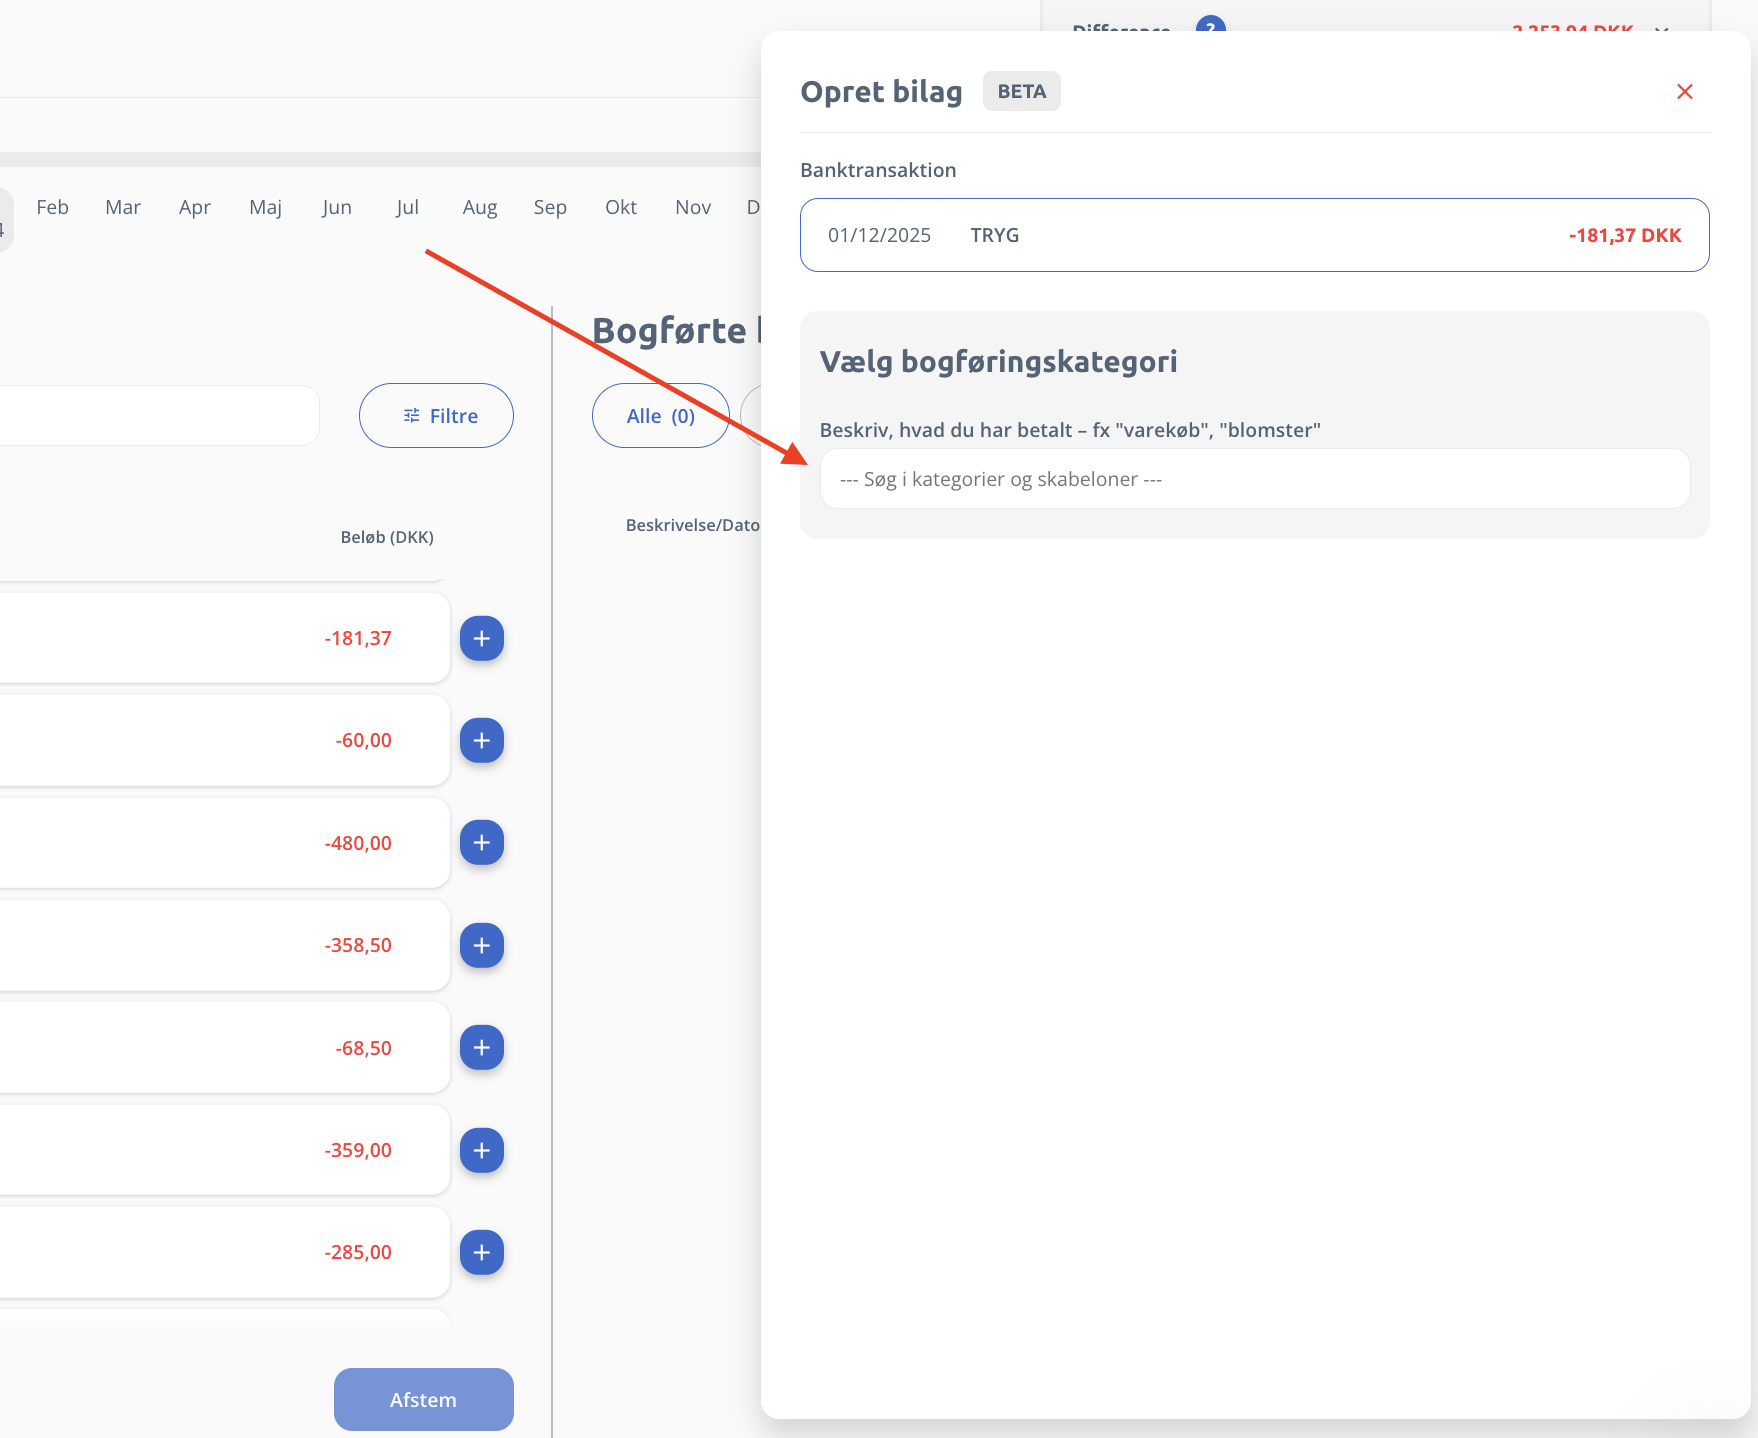
Task: Open the Feb month tab
Action: pyautogui.click(x=52, y=207)
